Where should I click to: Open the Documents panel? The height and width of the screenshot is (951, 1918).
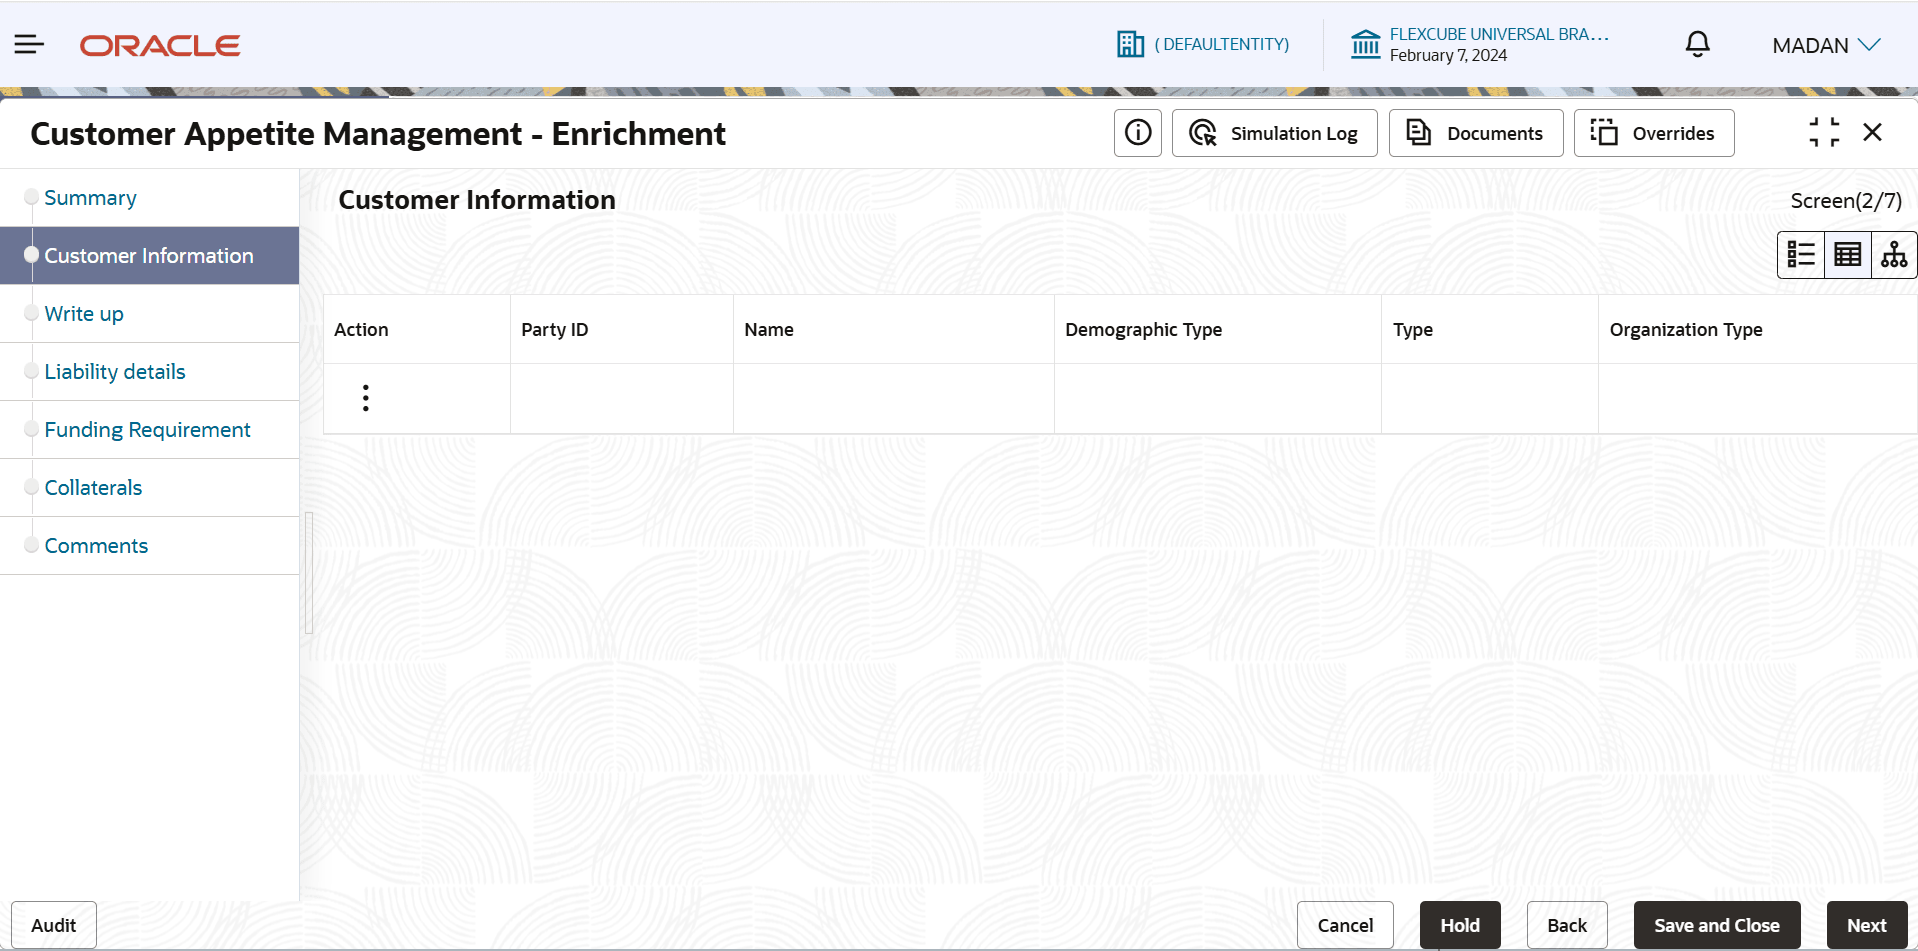click(x=1476, y=133)
